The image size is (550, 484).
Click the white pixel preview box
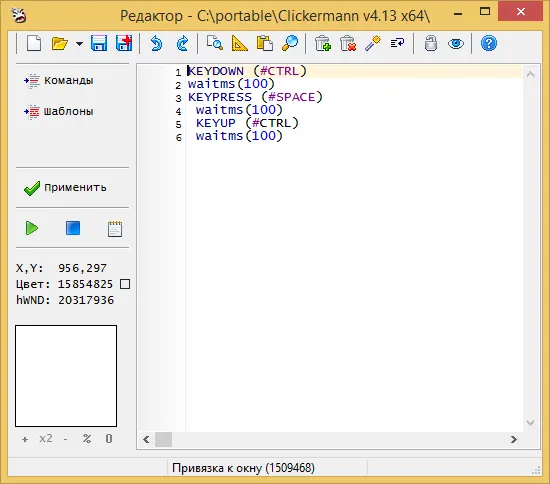pos(66,376)
